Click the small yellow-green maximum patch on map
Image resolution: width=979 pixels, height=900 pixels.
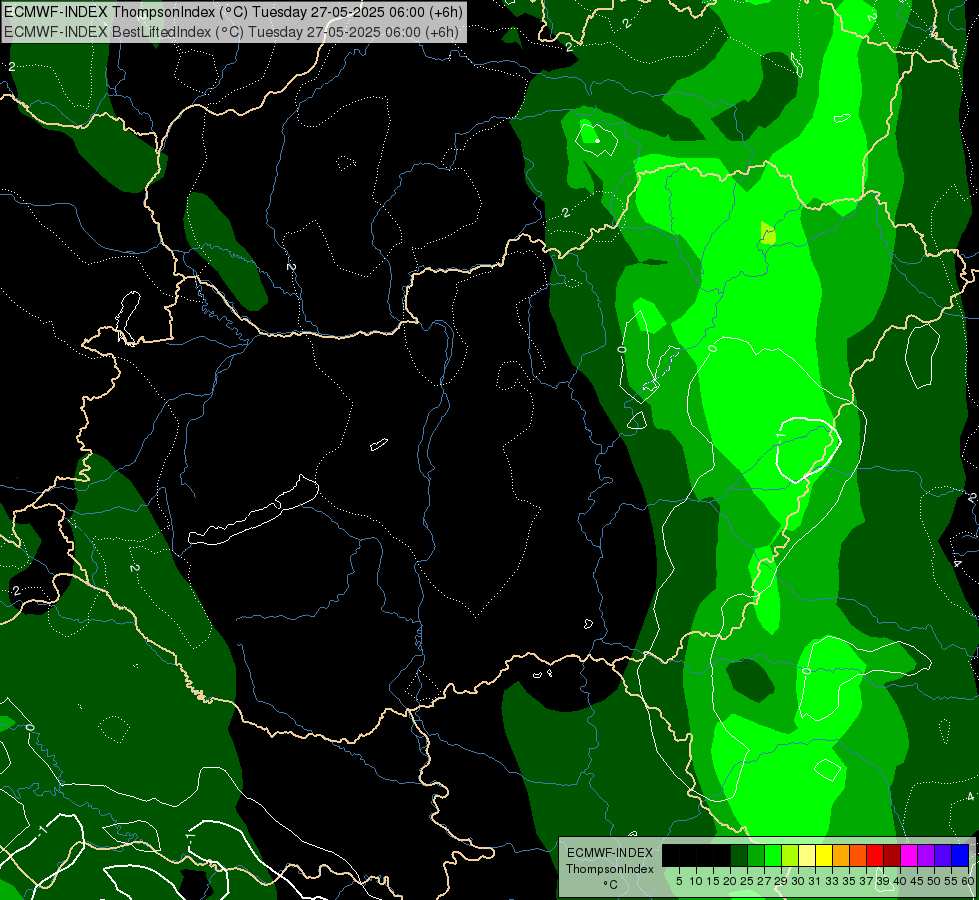coord(768,233)
